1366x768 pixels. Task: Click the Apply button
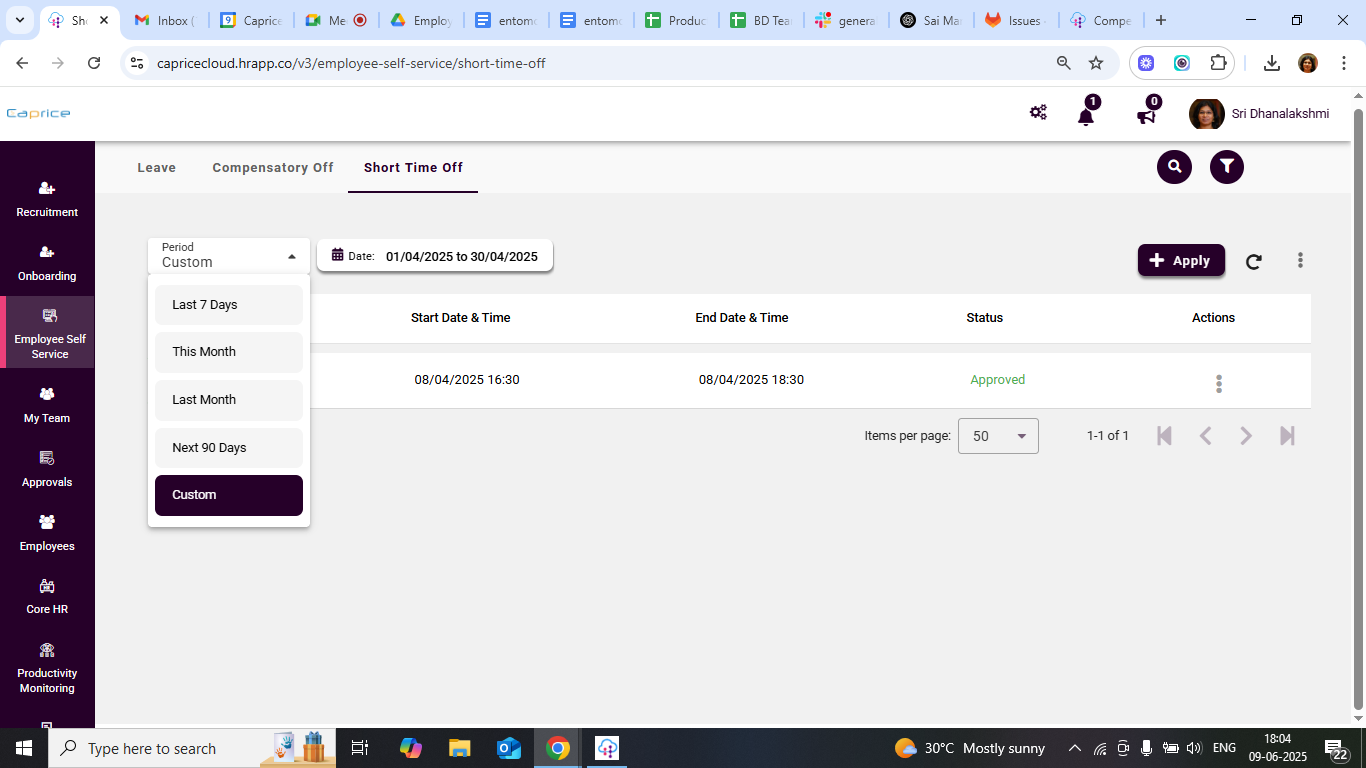(1181, 260)
